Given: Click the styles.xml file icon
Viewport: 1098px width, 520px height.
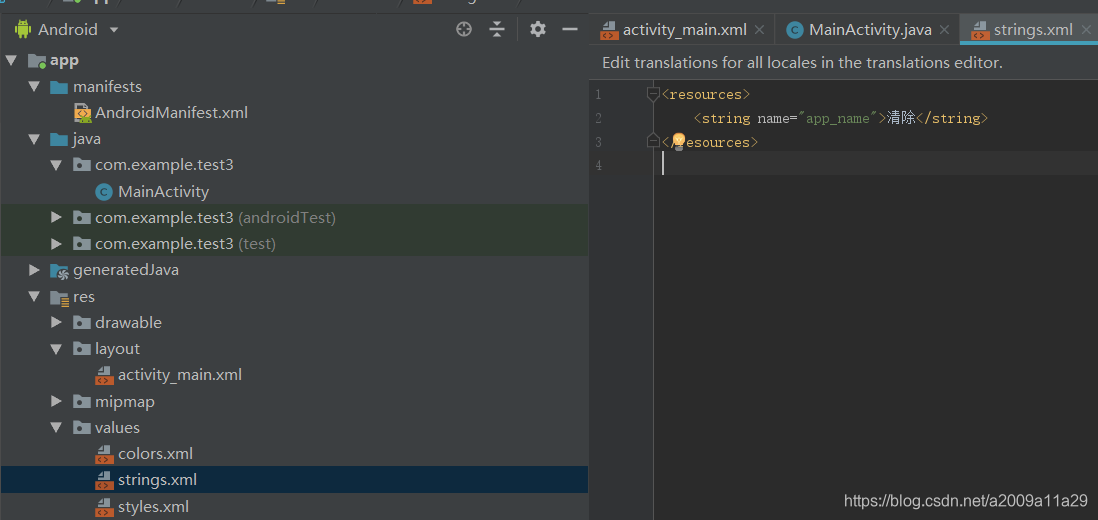Looking at the screenshot, I should (104, 507).
